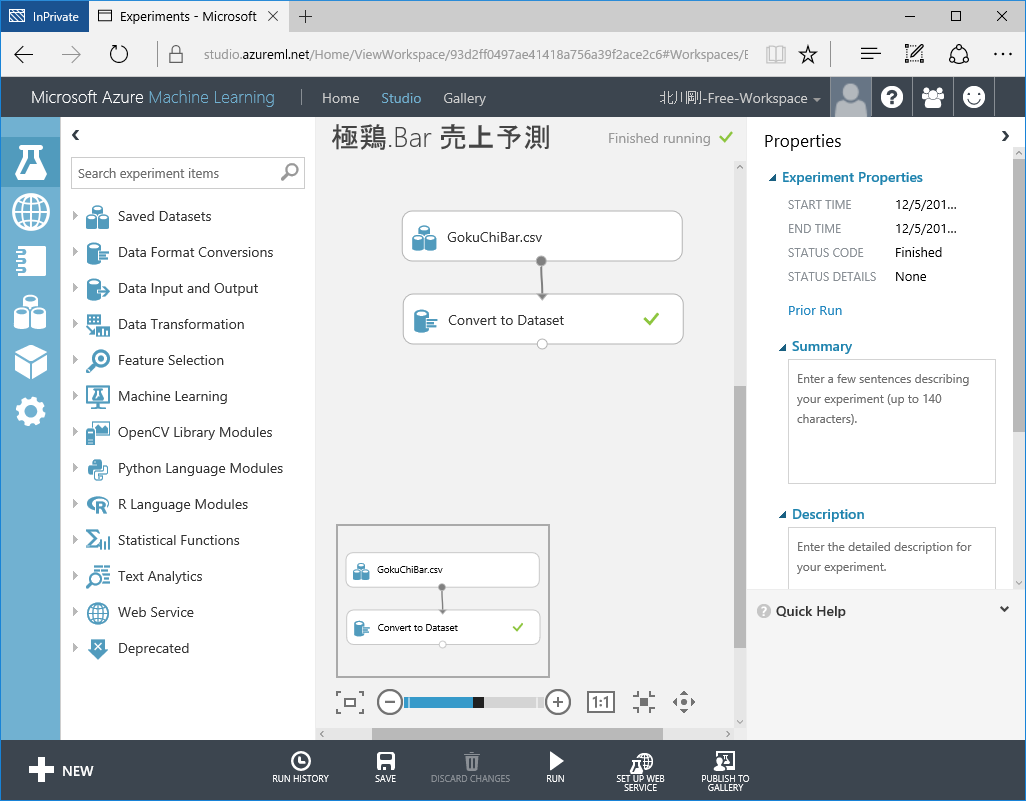1026x801 pixels.
Task: Open the community people icon
Action: (932, 98)
